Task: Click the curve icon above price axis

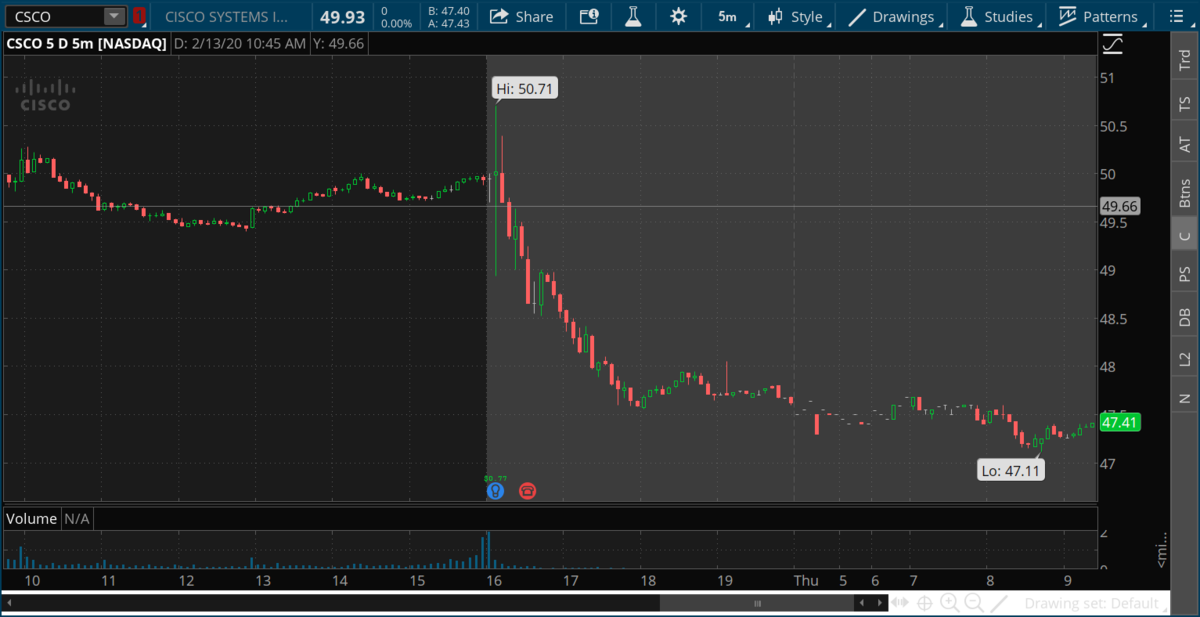Action: tap(1112, 45)
